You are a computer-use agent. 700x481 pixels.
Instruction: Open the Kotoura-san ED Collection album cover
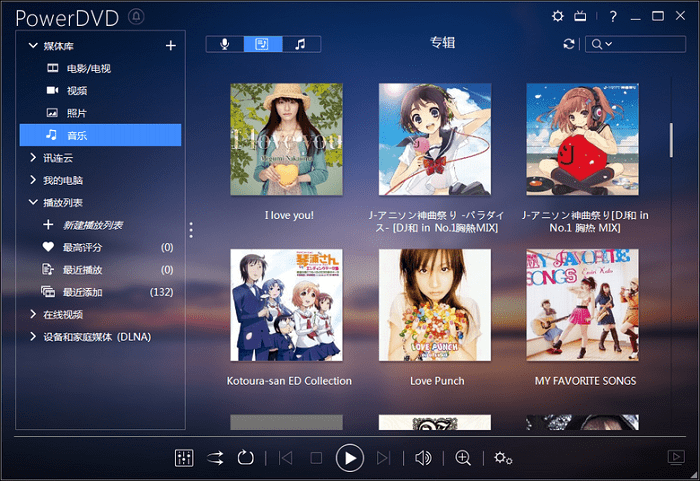(287, 305)
